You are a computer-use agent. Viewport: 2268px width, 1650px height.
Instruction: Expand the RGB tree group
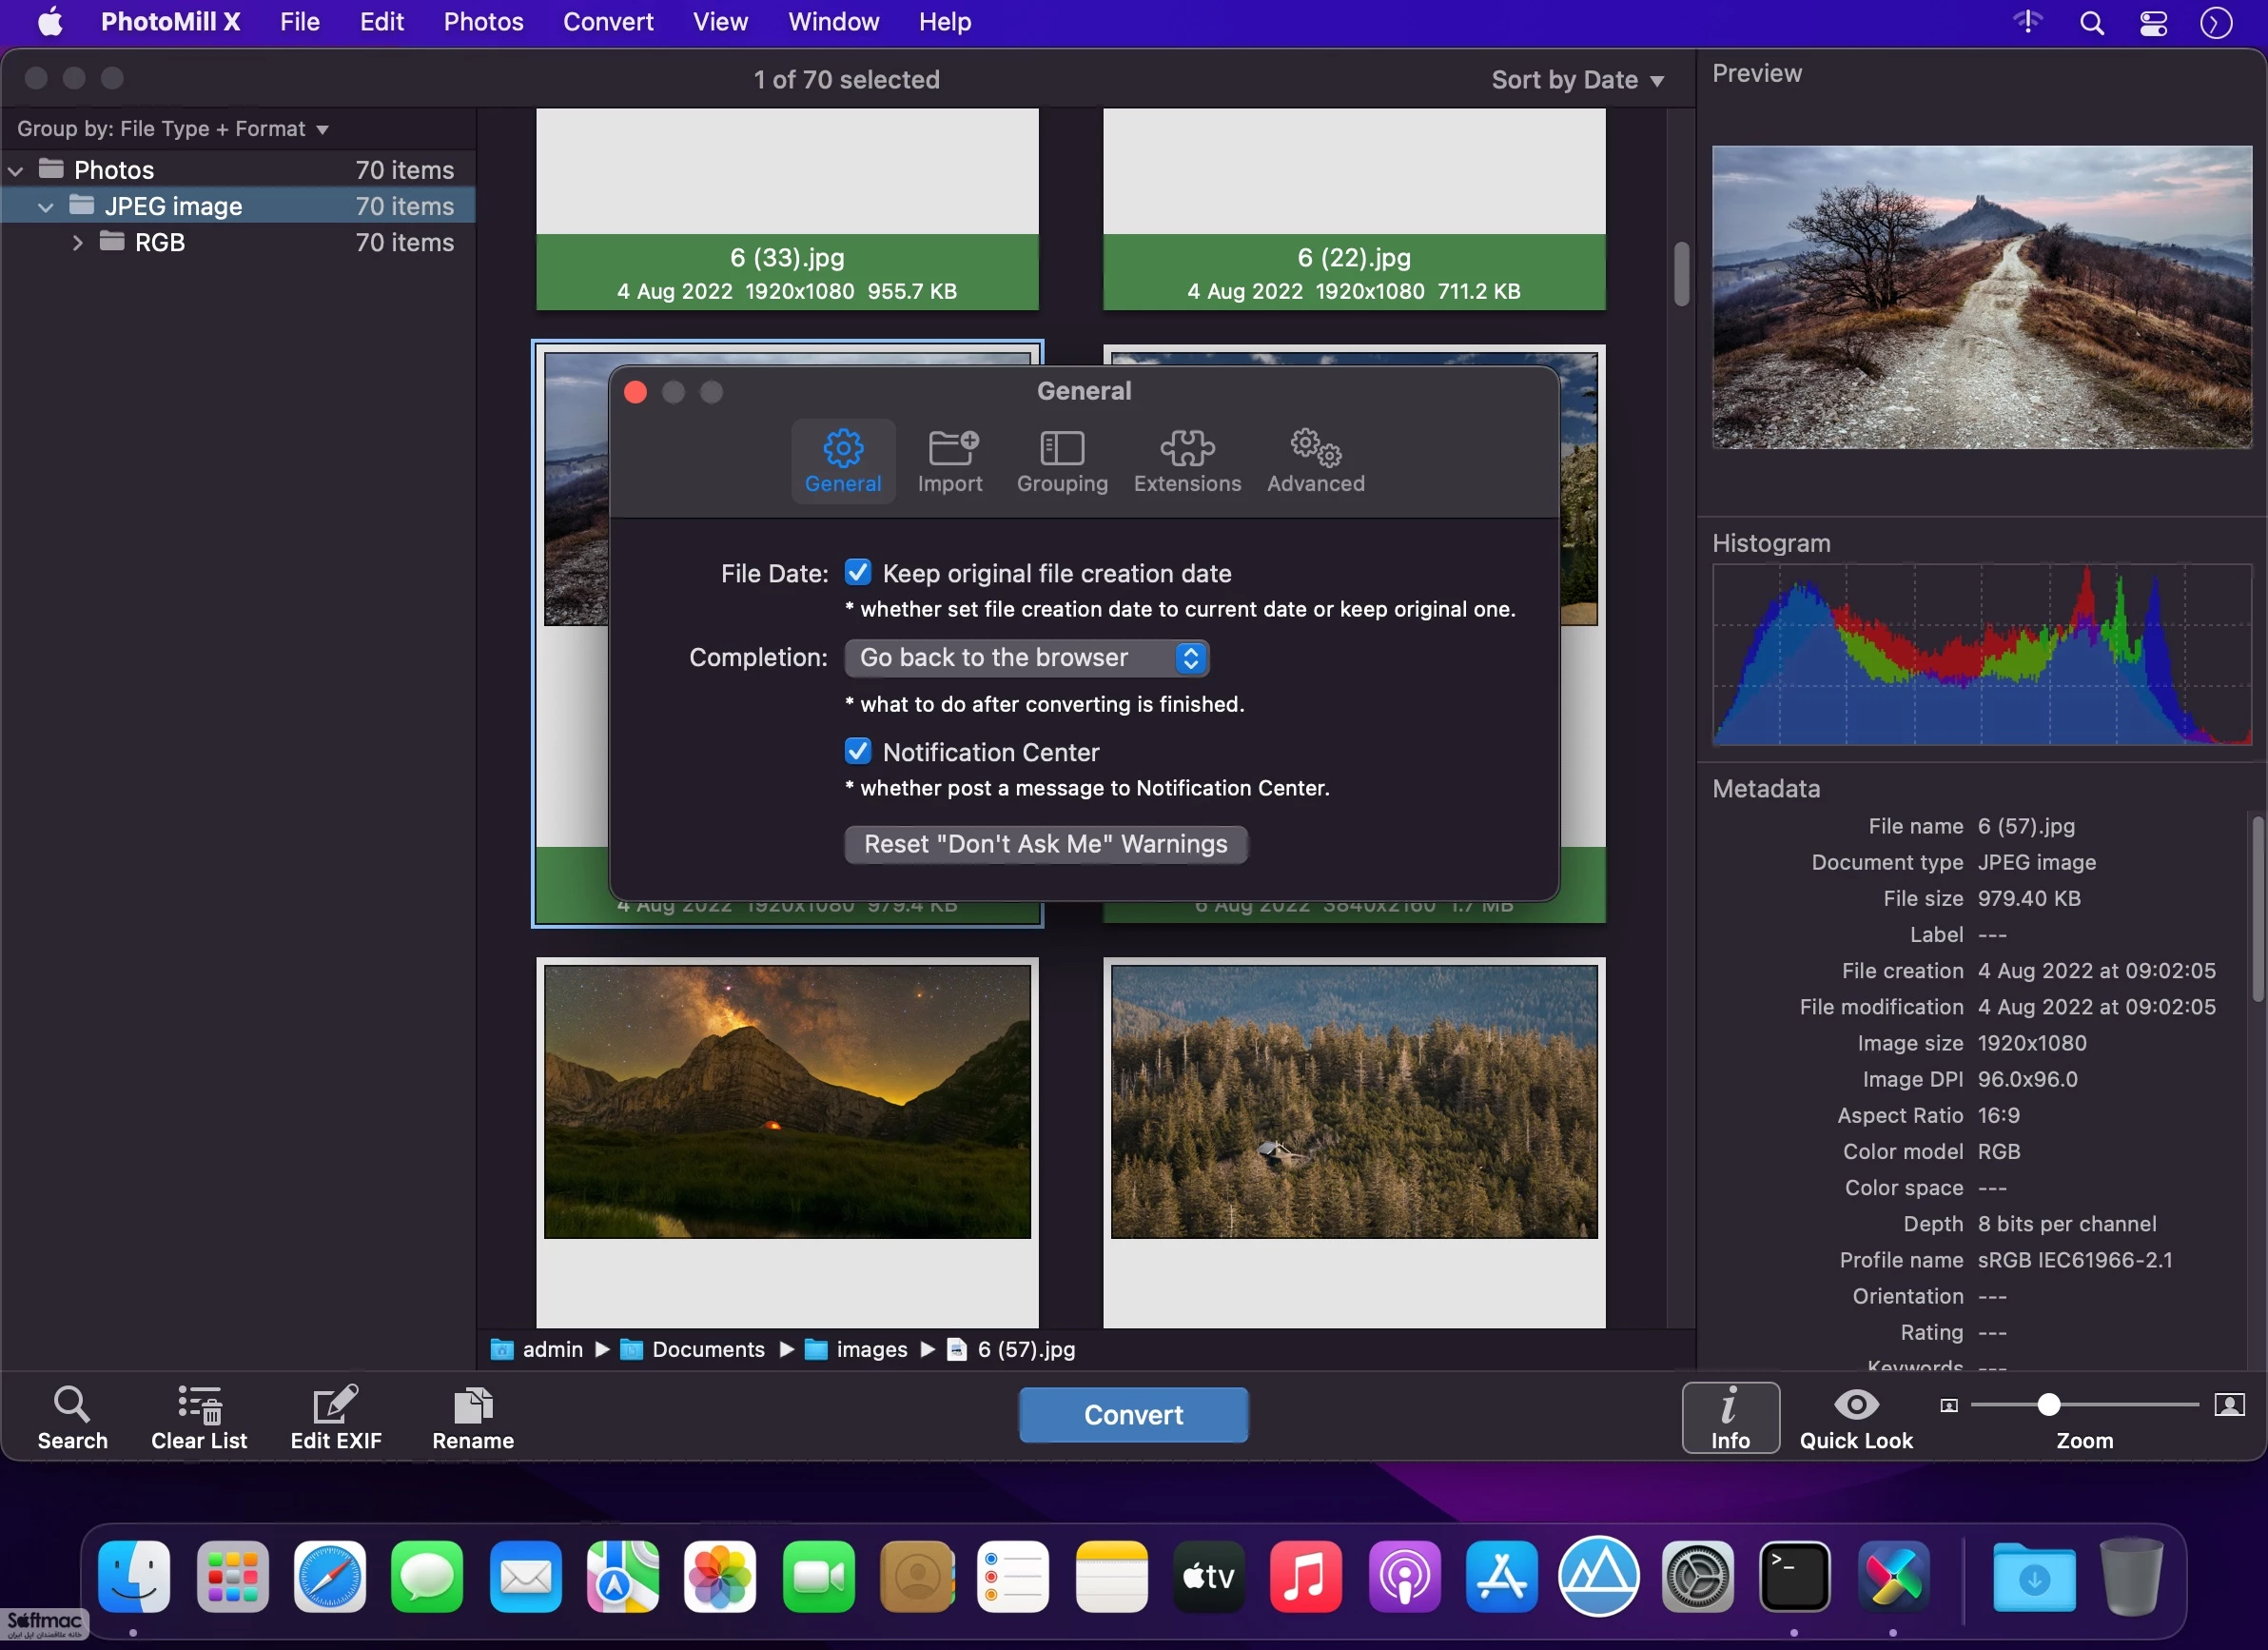pyautogui.click(x=77, y=242)
